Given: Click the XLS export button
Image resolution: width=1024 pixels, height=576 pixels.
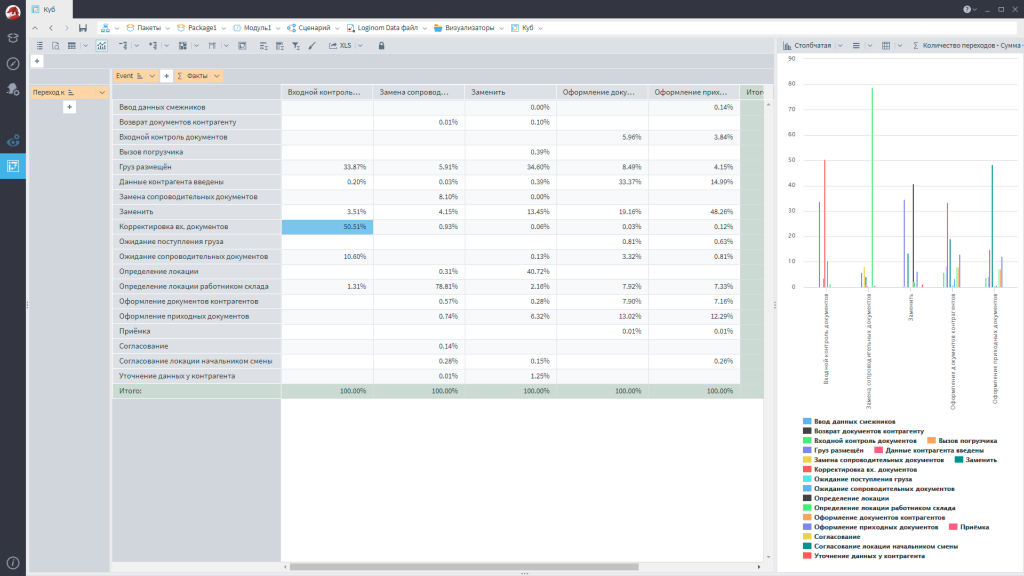Looking at the screenshot, I should [341, 45].
